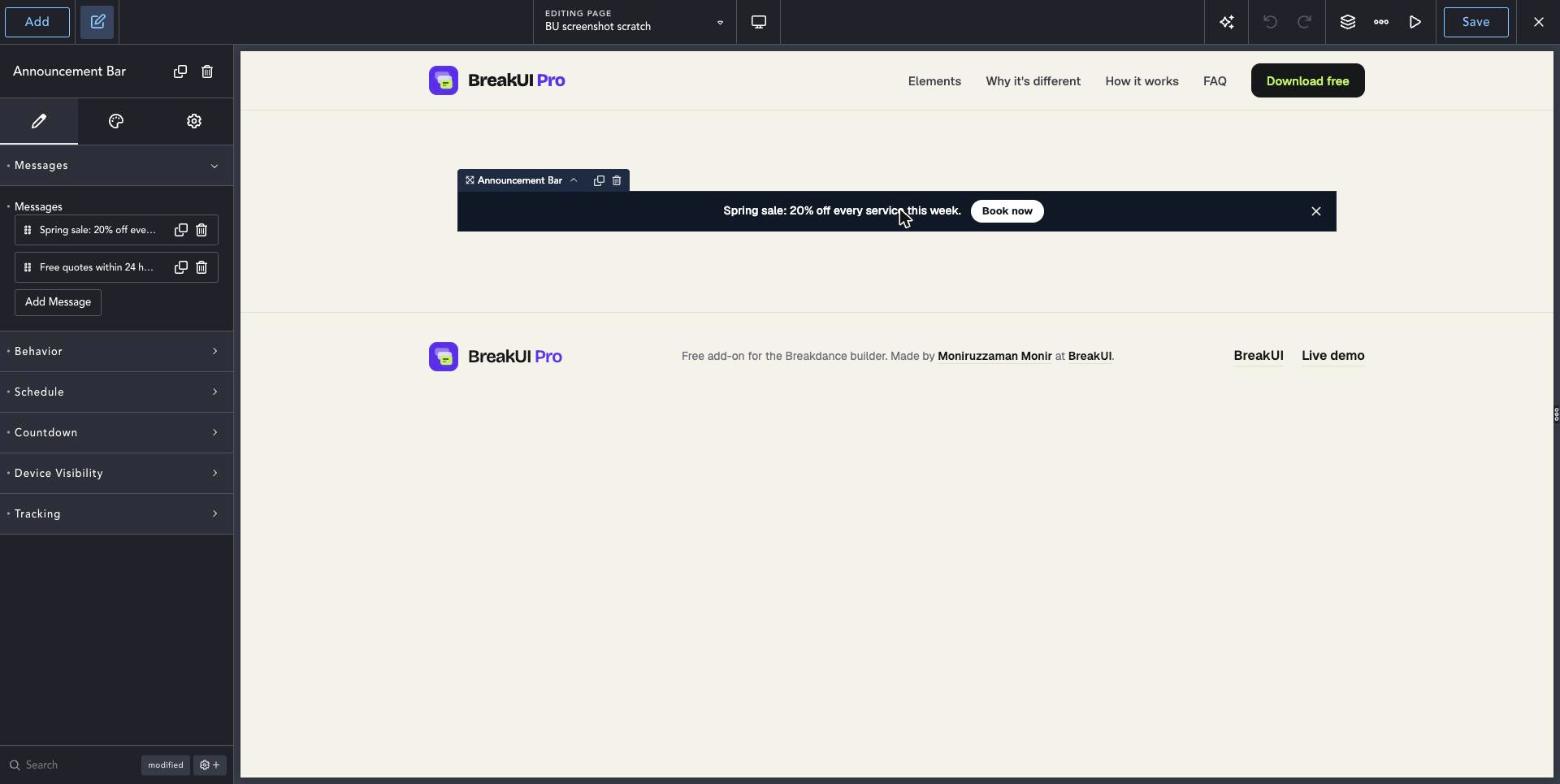Expand the Schedule section
The width and height of the screenshot is (1560, 784).
116,392
